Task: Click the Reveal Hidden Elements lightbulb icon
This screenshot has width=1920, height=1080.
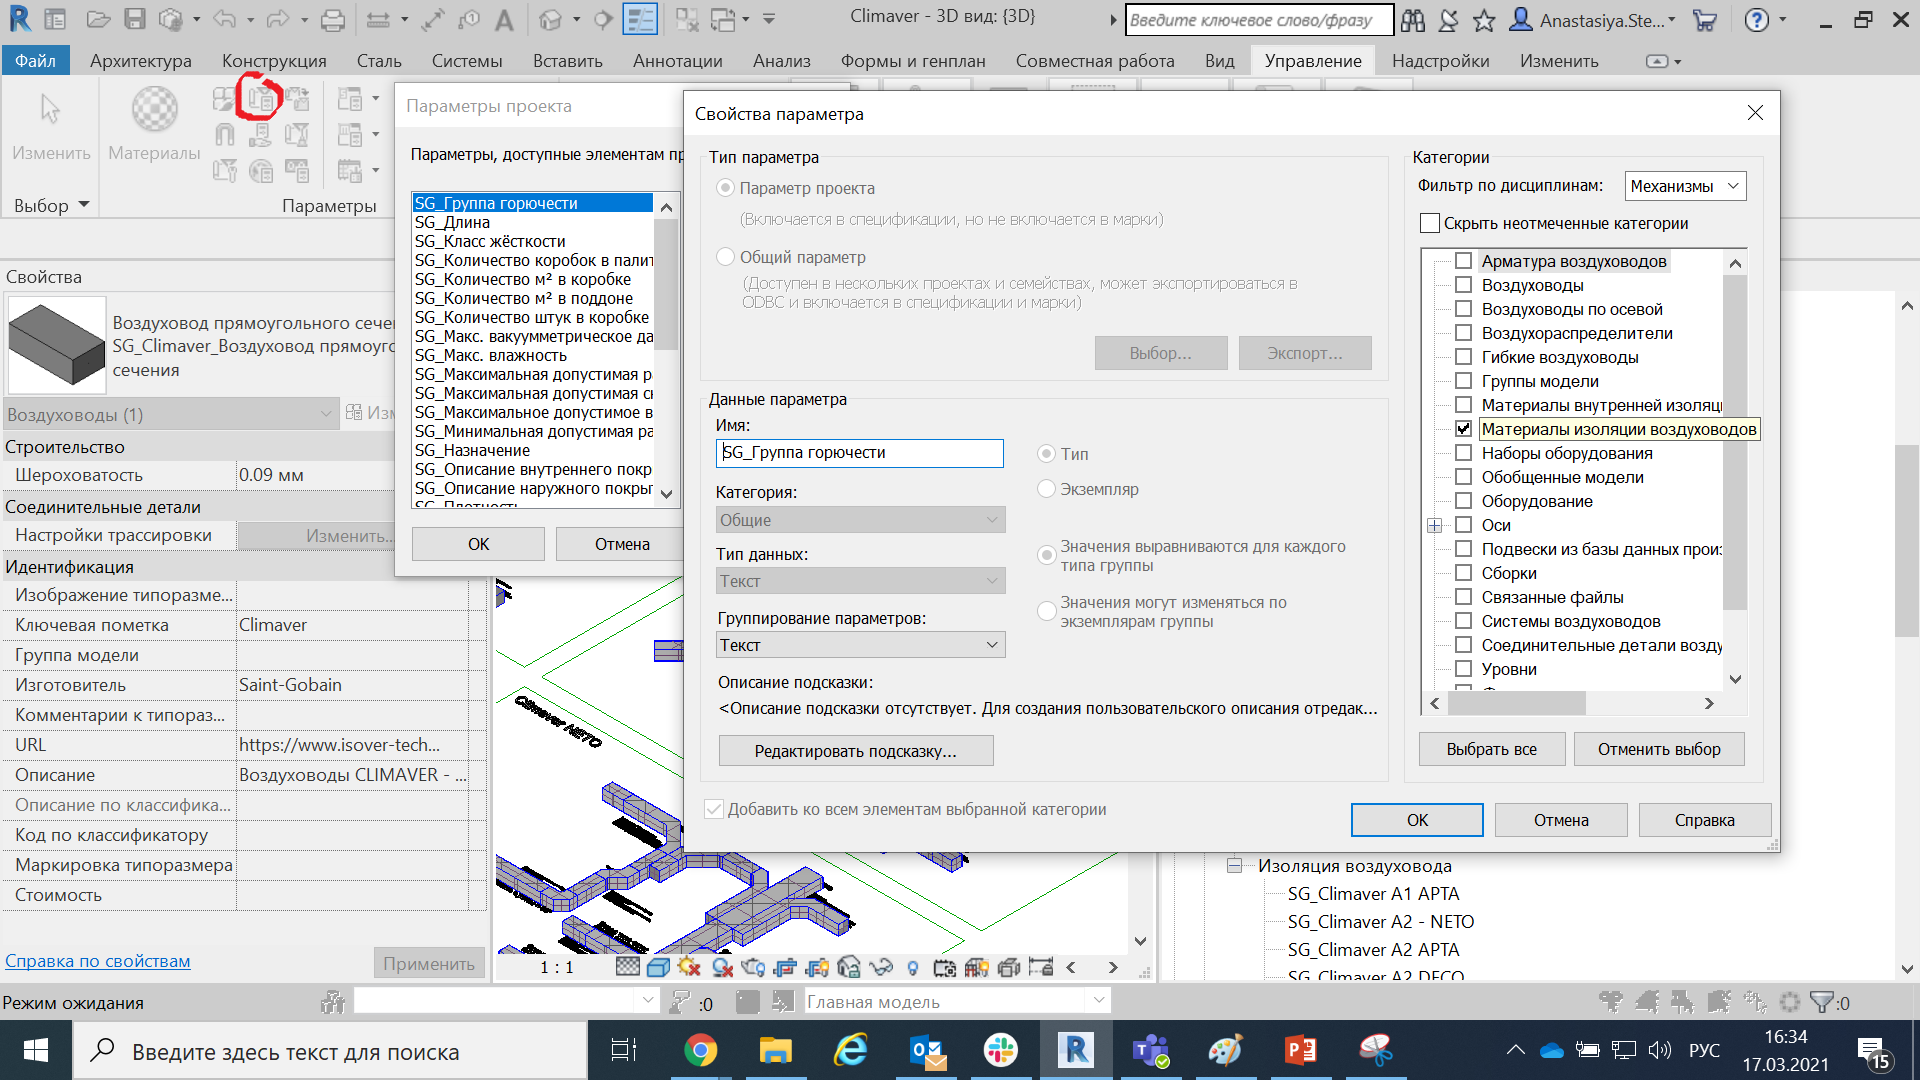Action: coord(912,967)
